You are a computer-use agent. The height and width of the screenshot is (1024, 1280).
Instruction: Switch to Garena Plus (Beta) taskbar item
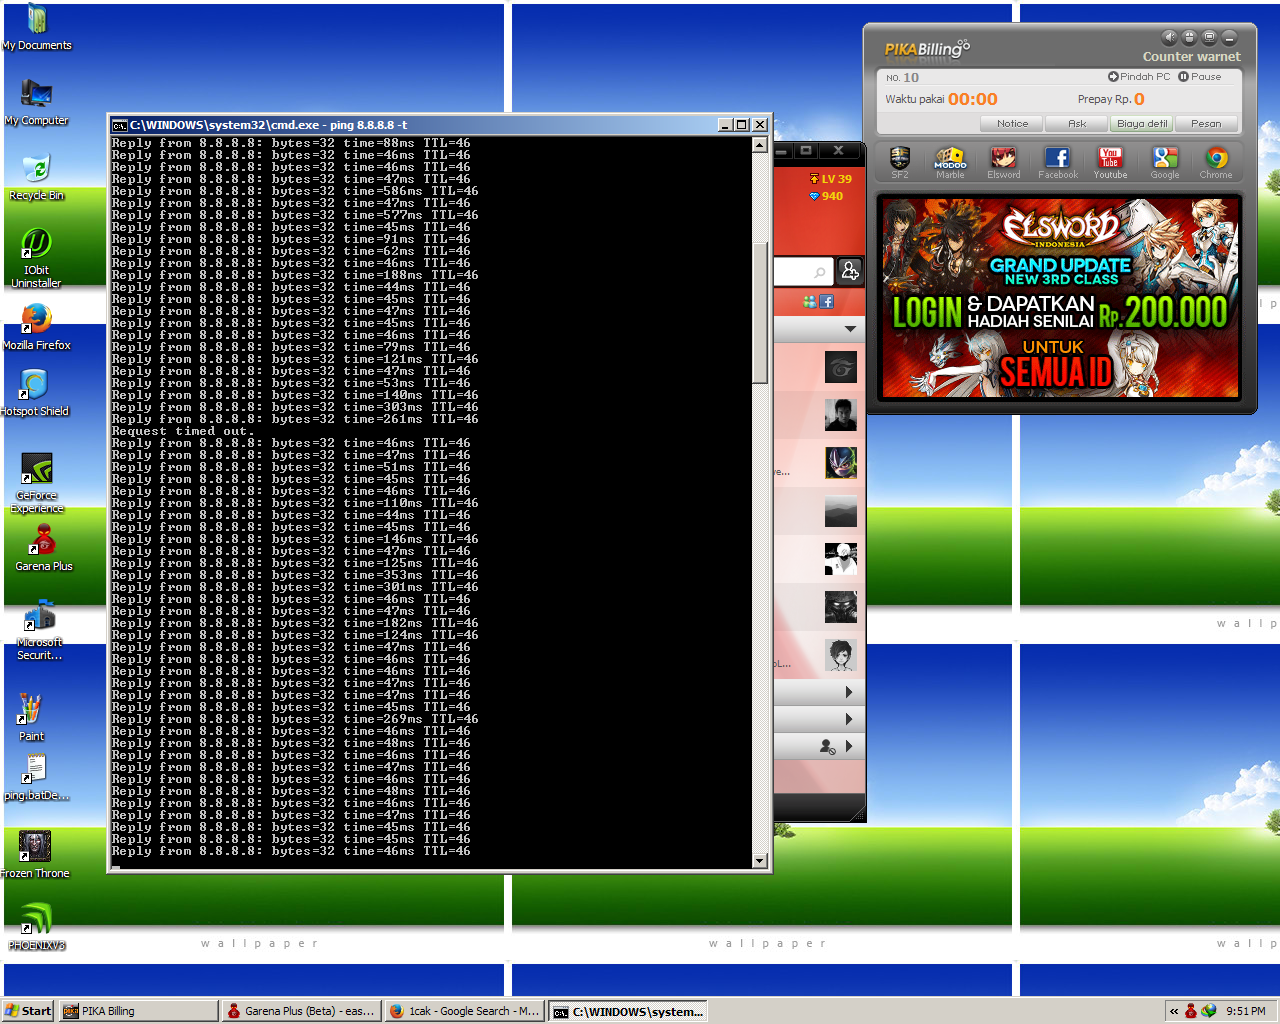pyautogui.click(x=301, y=1011)
